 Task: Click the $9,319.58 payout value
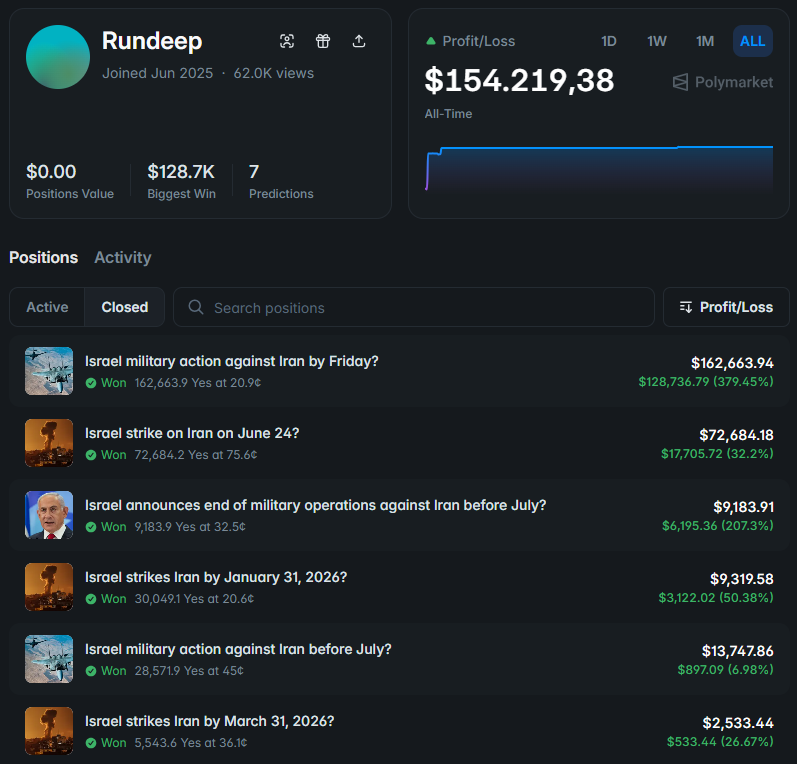(x=742, y=579)
